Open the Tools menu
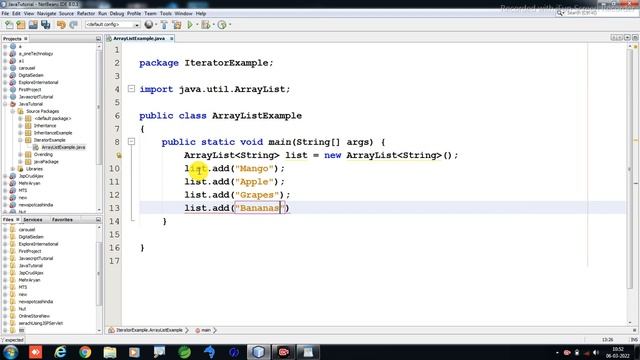This screenshot has height=360, width=640. [x=166, y=13]
